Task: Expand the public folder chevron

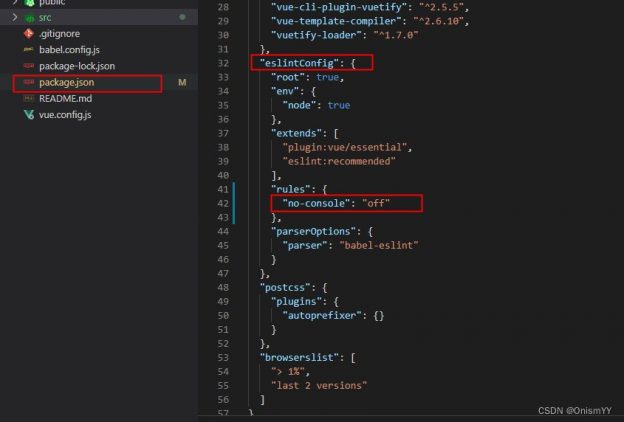Action: (x=14, y=3)
